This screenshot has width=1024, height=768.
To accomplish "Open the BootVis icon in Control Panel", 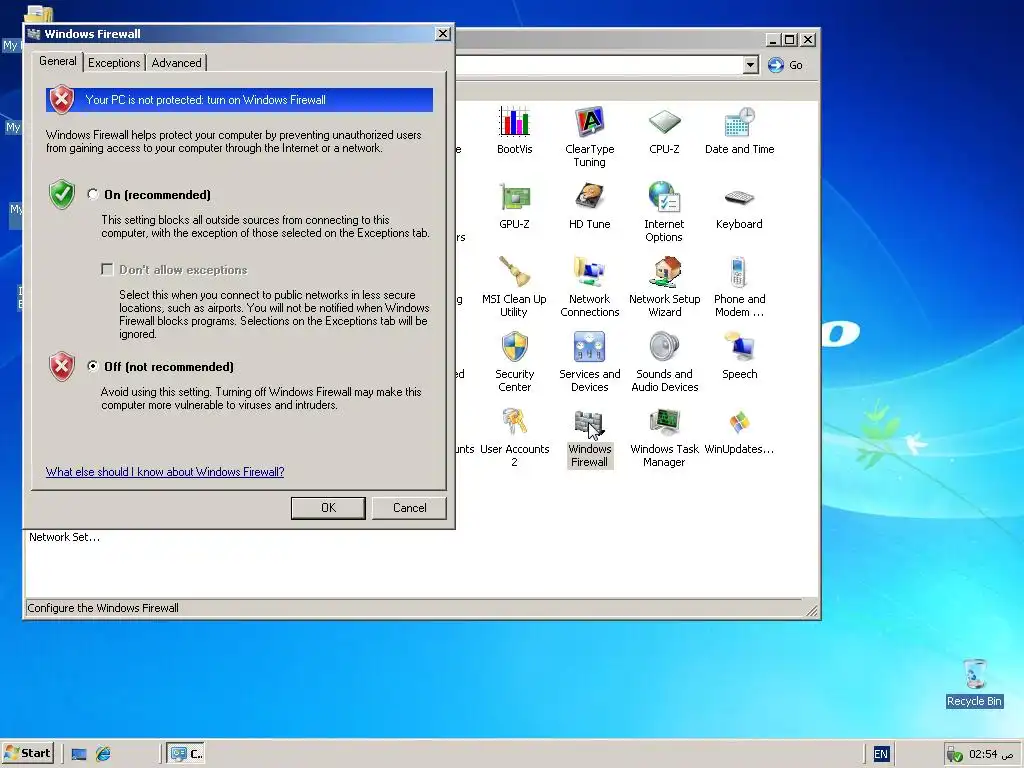I will pos(515,131).
